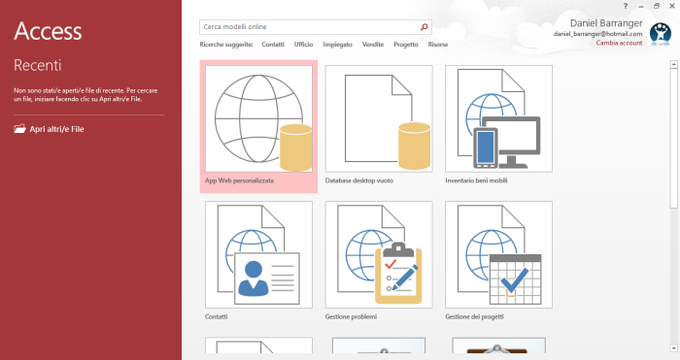Close the Access window
This screenshot has width=680, height=360.
click(x=672, y=6)
